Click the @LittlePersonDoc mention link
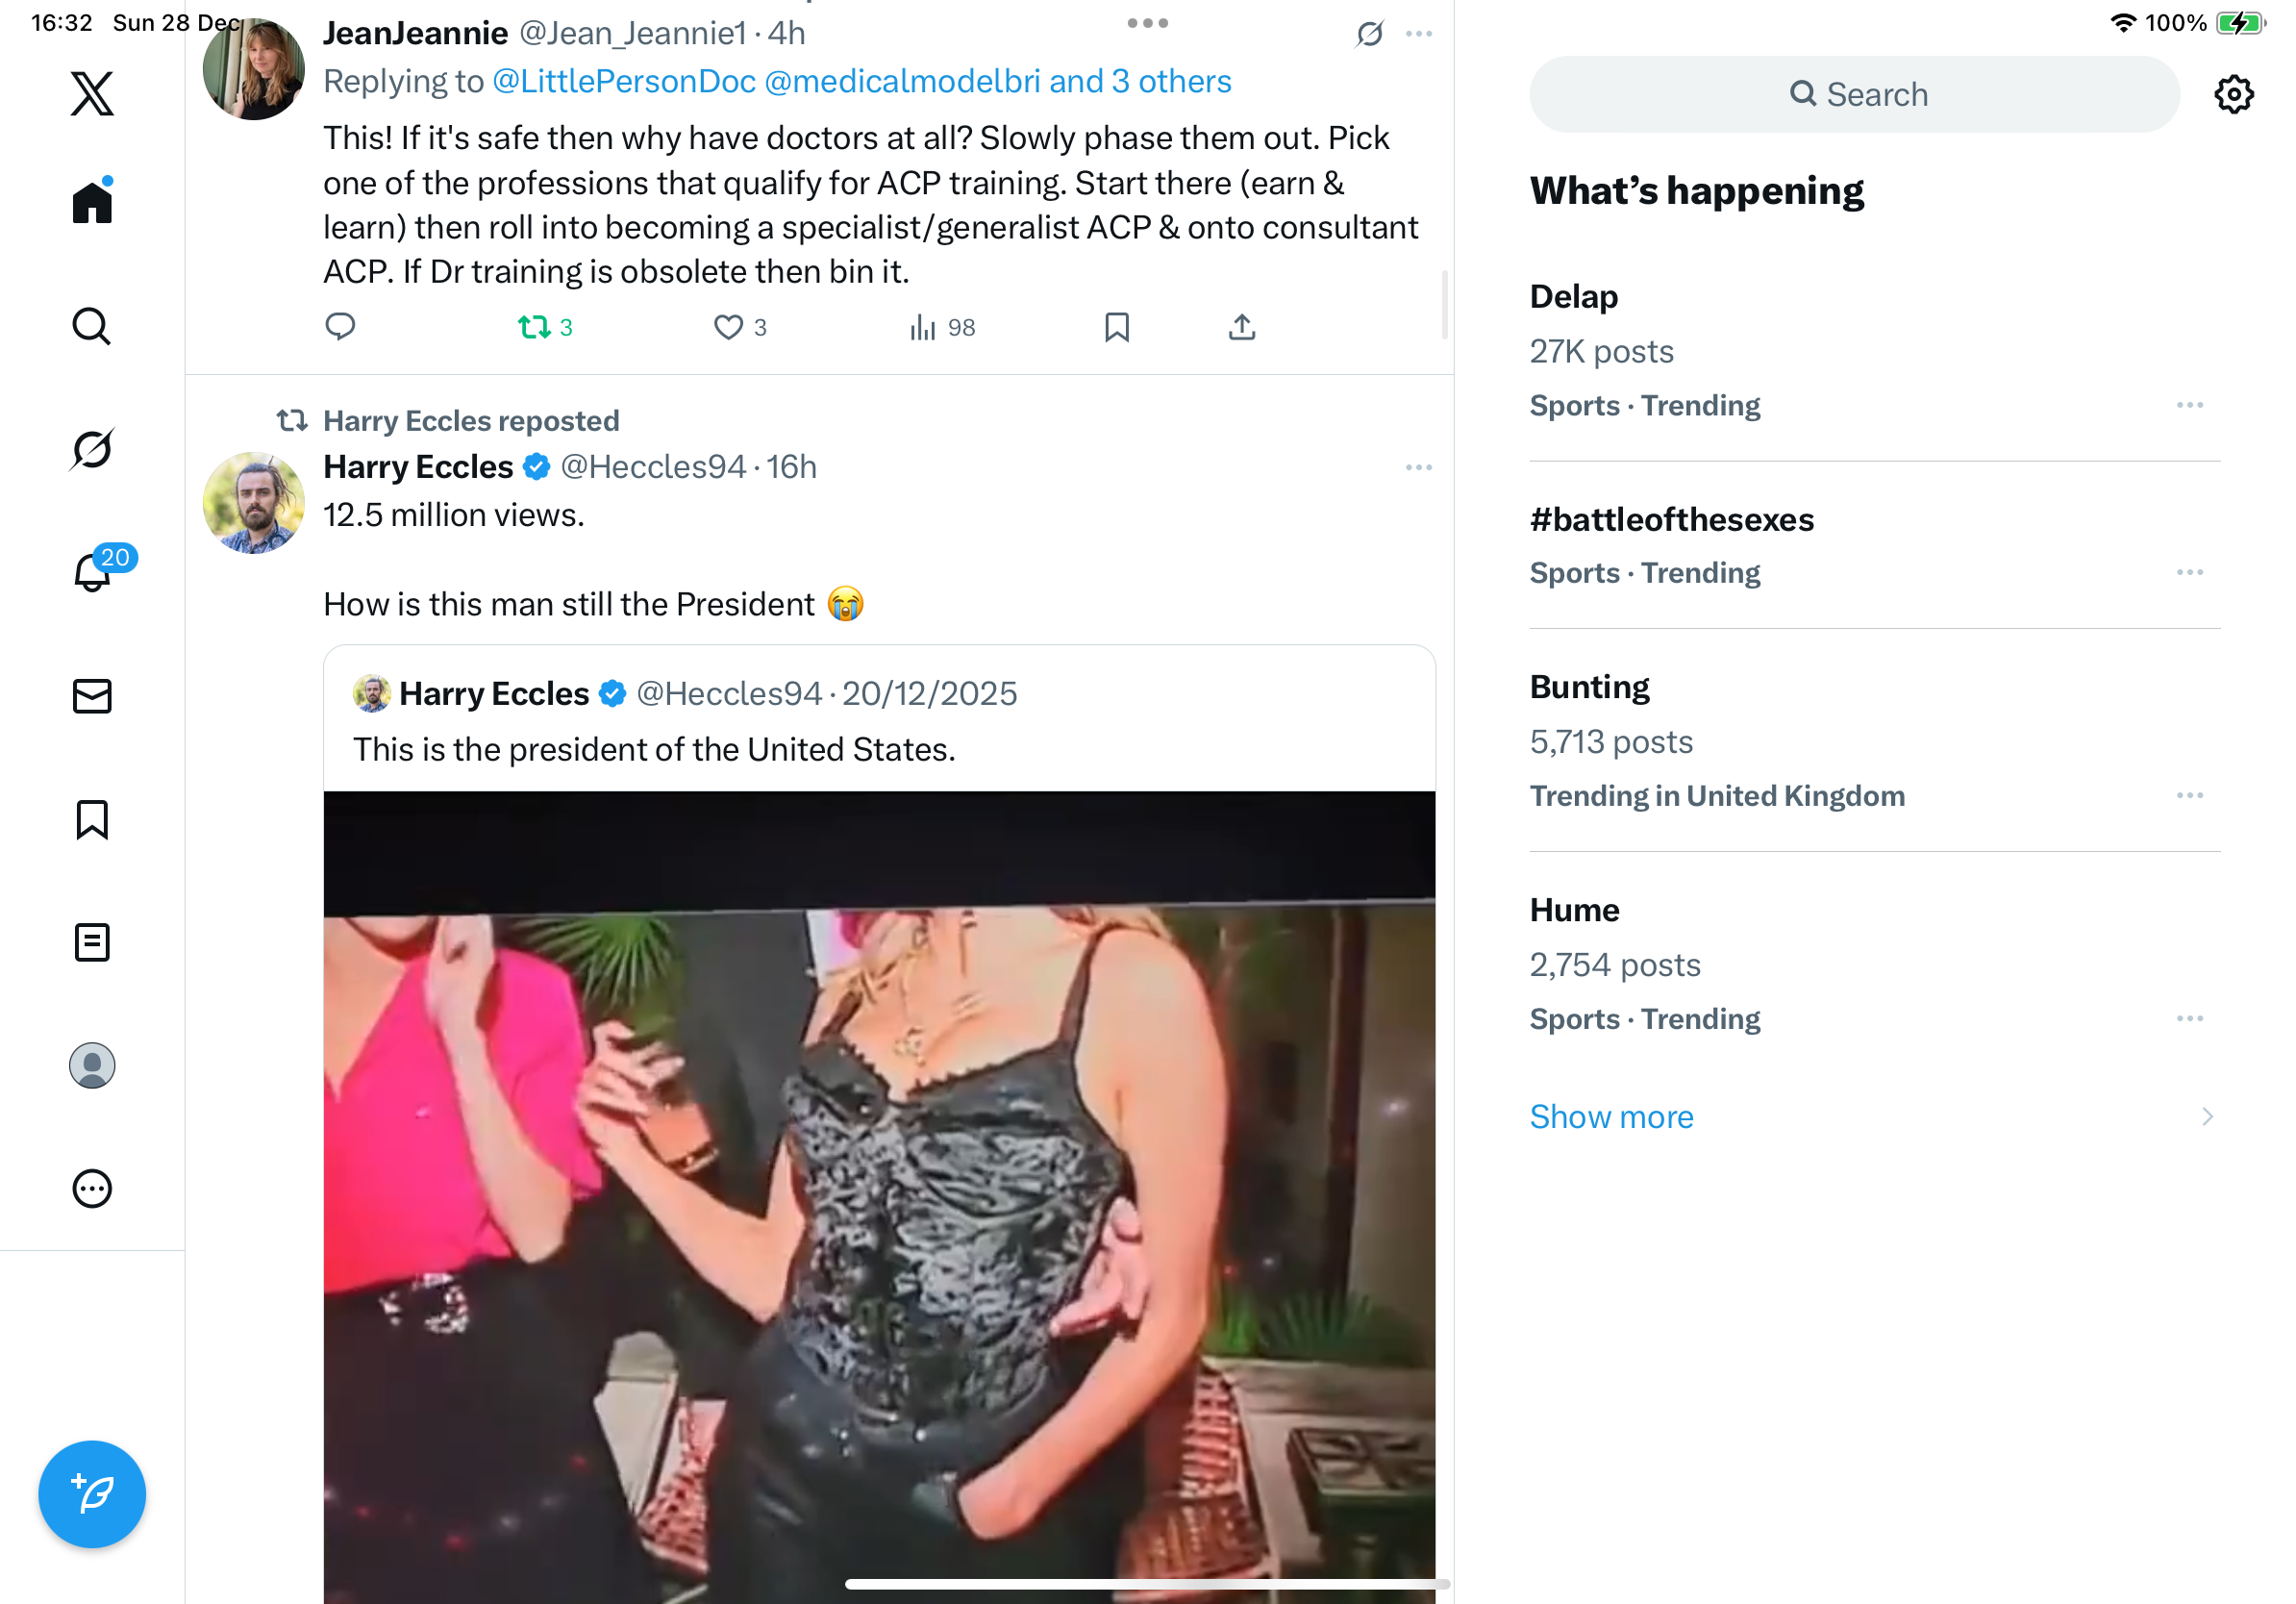 pos(624,82)
